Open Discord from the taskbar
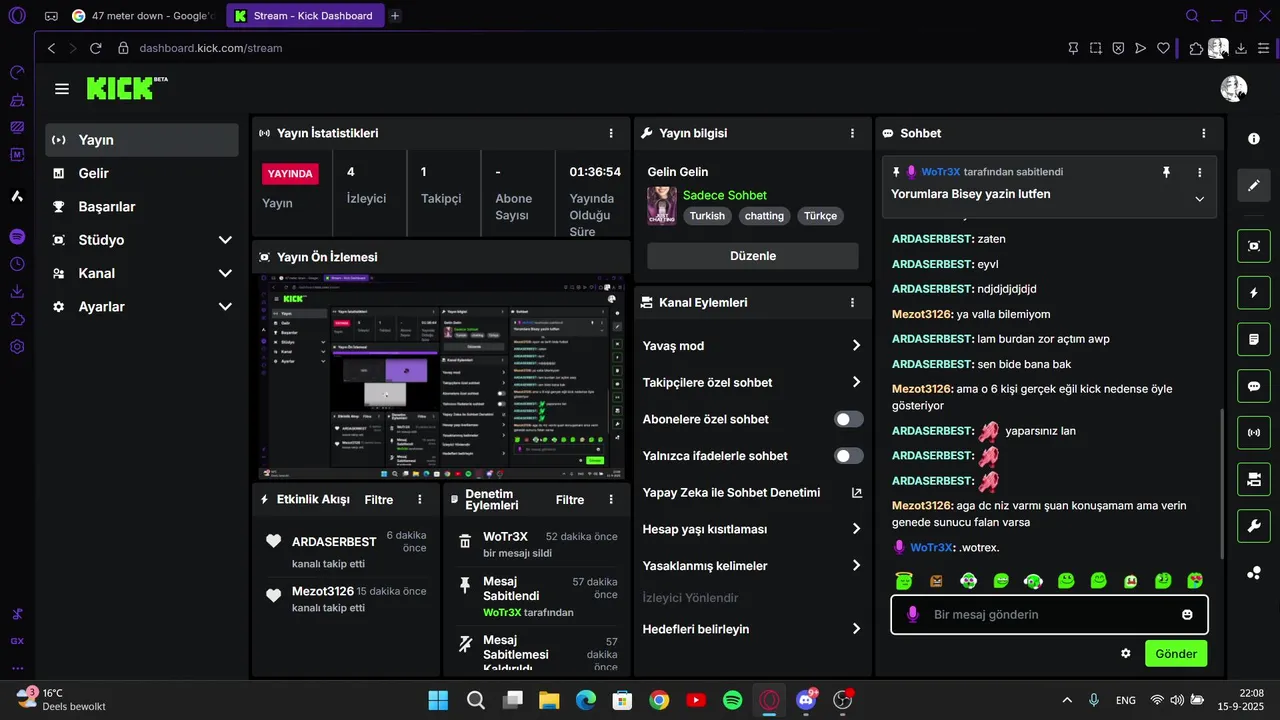This screenshot has height=720, width=1280. pos(806,700)
